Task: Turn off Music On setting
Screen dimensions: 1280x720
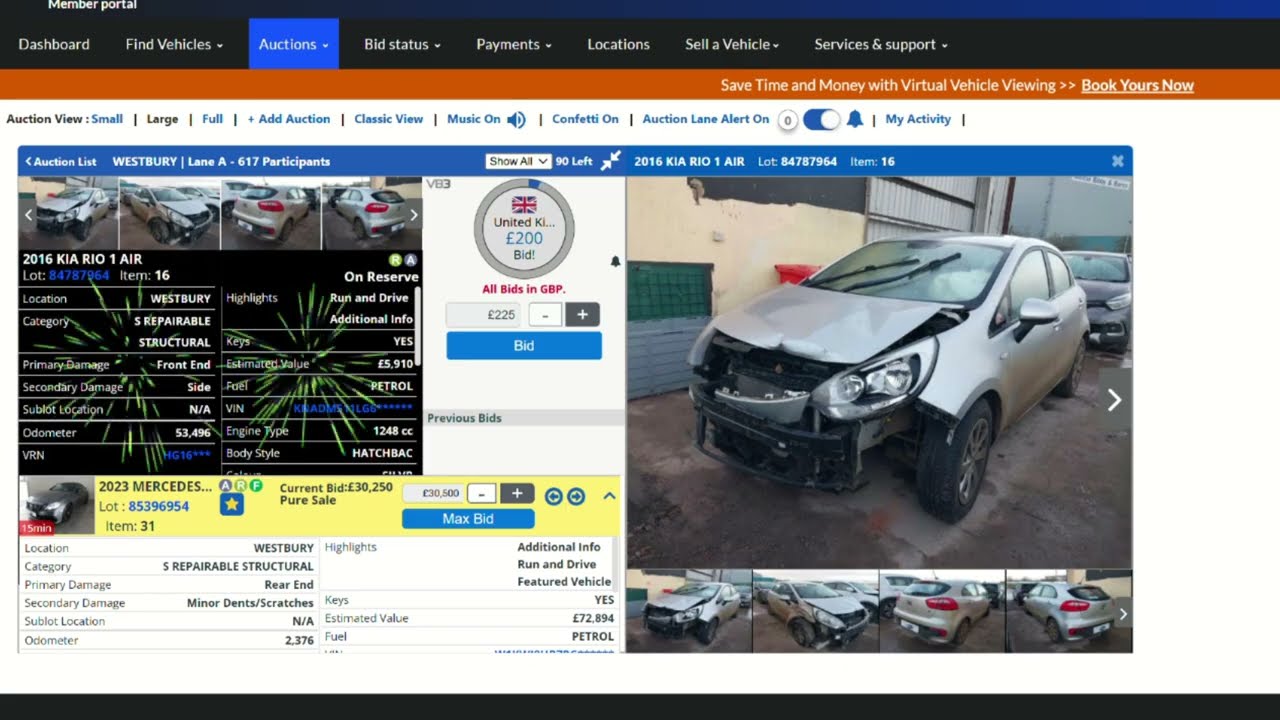Action: [474, 119]
